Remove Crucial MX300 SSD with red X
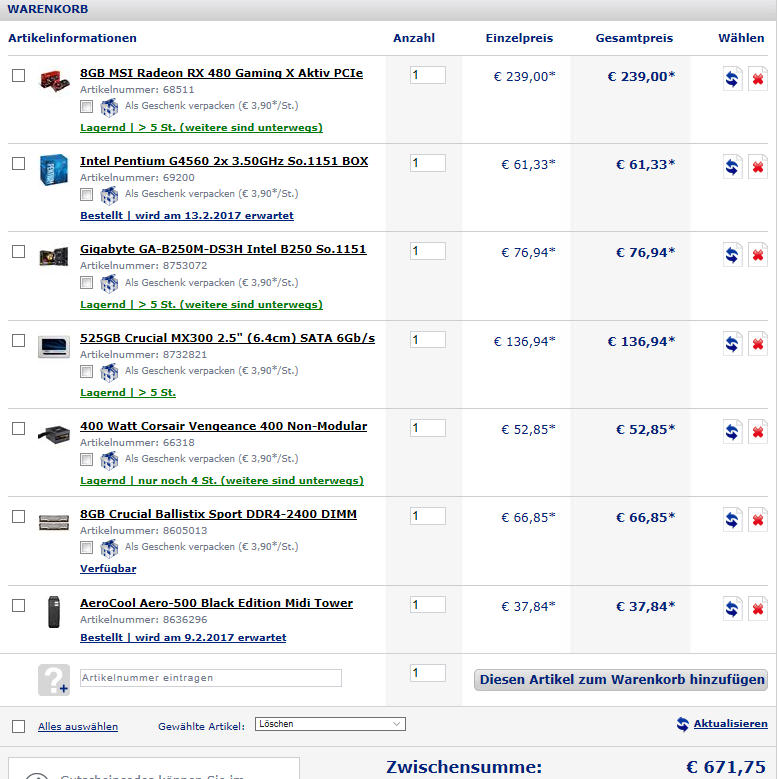This screenshot has height=779, width=778. [x=758, y=344]
